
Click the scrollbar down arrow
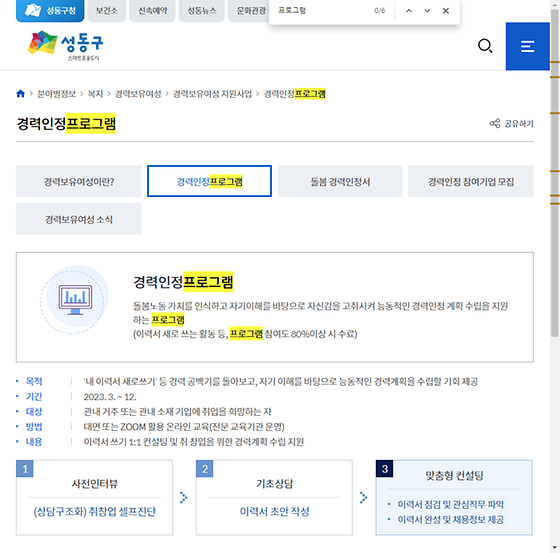(x=555, y=548)
